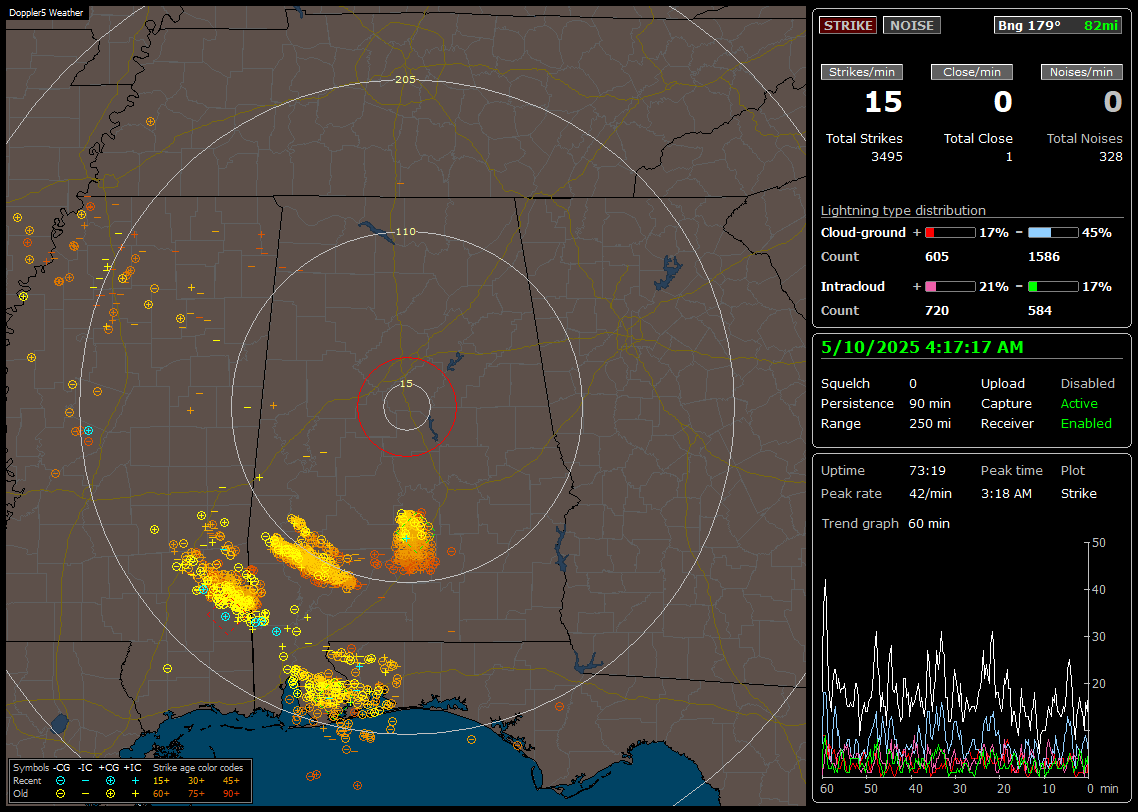1138x812 pixels.
Task: Click the Total Strikes value 3495
Action: [887, 157]
